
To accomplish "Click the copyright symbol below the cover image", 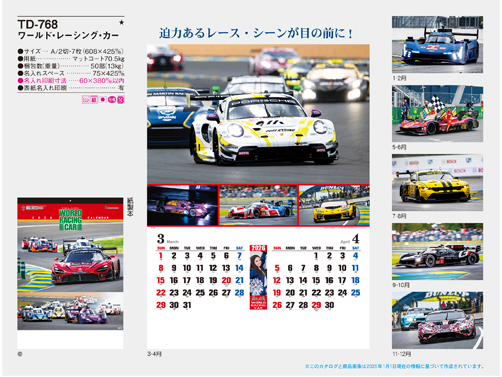I will tap(20, 354).
